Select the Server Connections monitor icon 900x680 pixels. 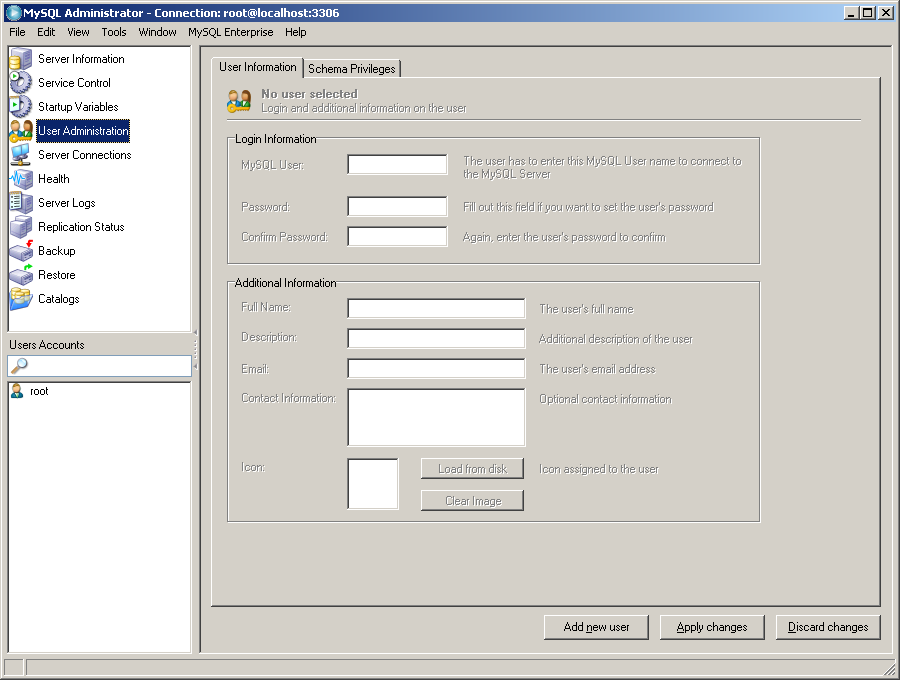[20, 155]
